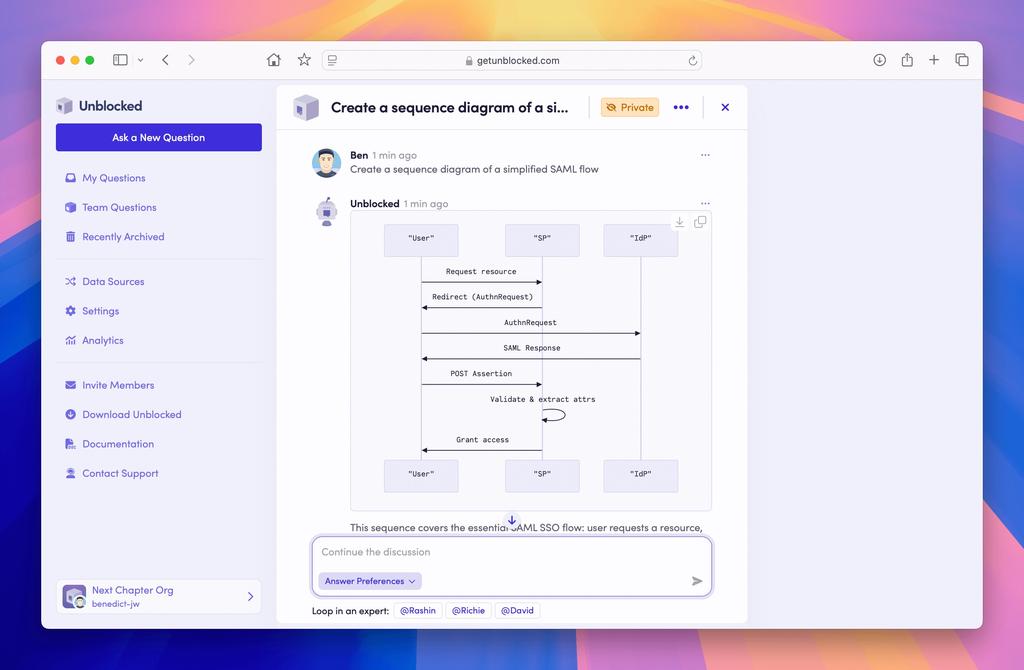Copy the sequence diagram
The height and width of the screenshot is (670, 1024).
click(700, 222)
